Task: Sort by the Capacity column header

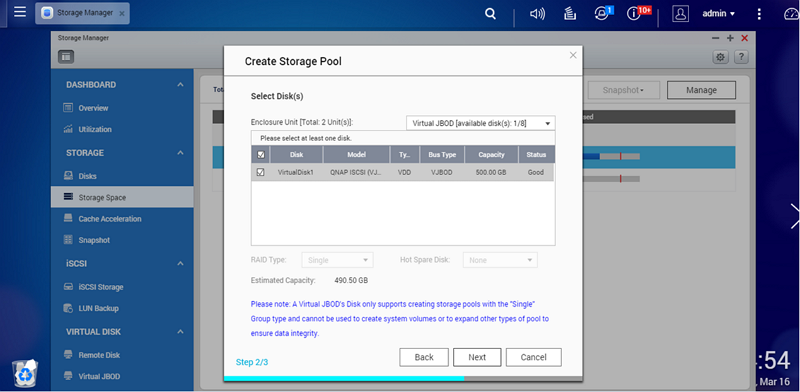Action: coord(491,155)
